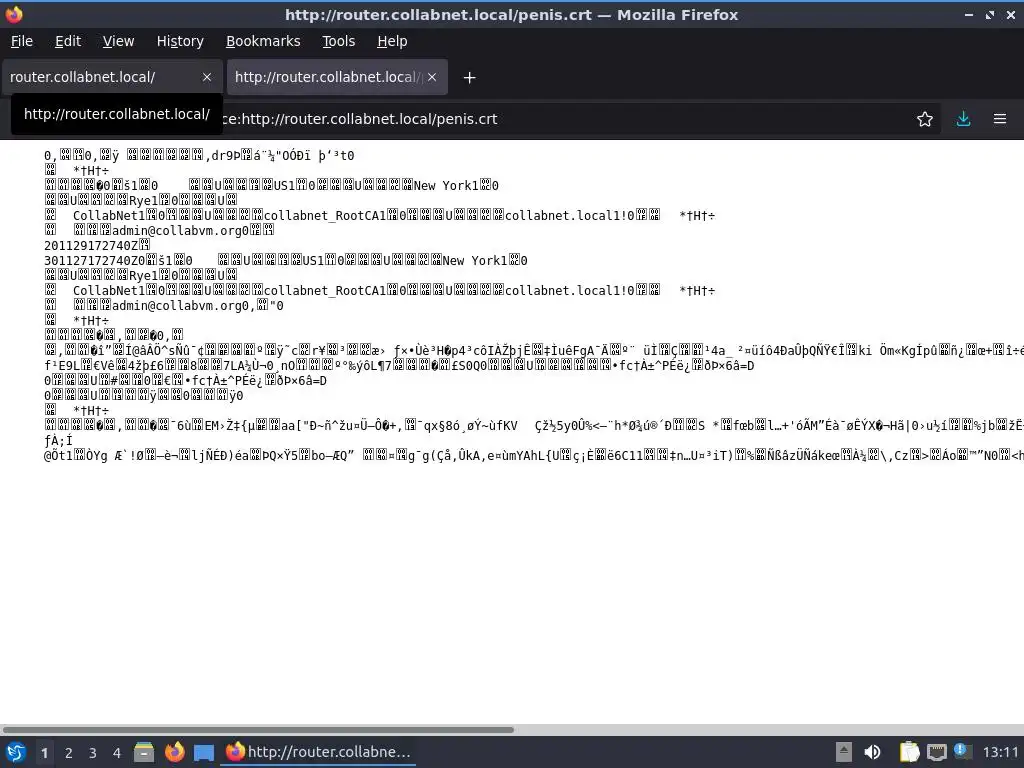Click the first 'admin@collabvm.org0' text
The image size is (1024, 768).
click(x=180, y=231)
